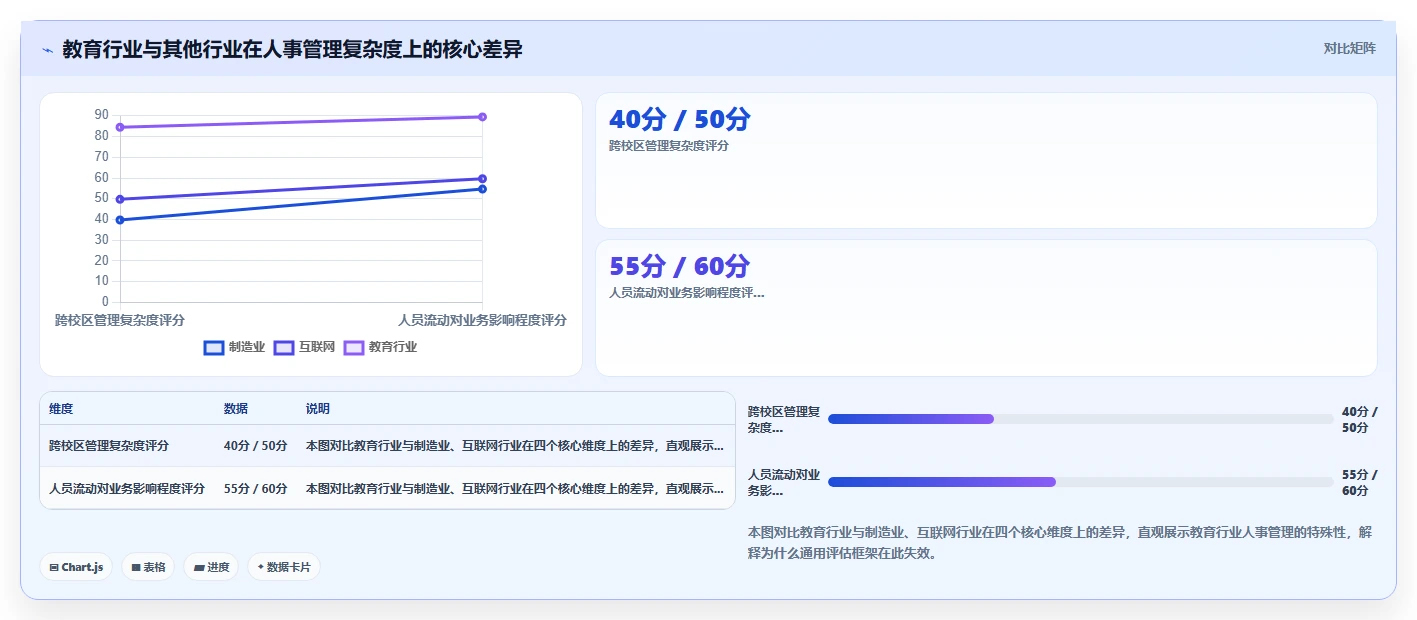The width and height of the screenshot is (1417, 620).
Task: Click the 40分 / 50分 progress value label
Action: [x=1360, y=419]
